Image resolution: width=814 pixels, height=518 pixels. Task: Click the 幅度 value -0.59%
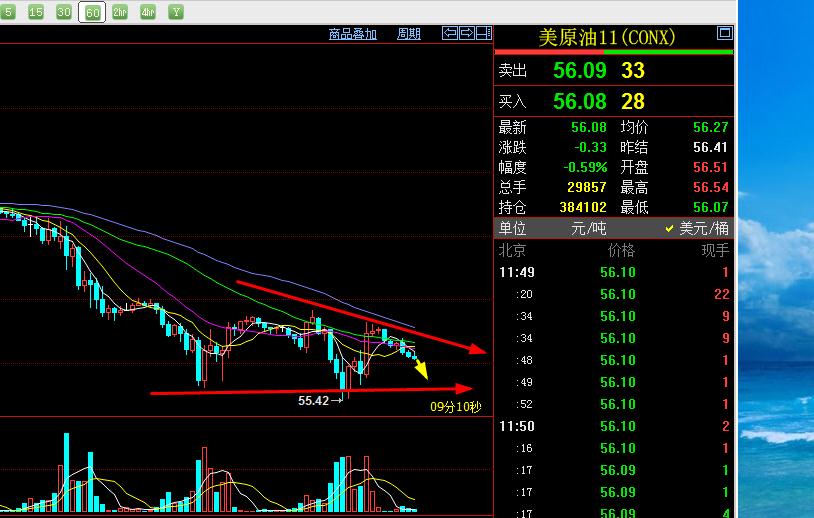pos(585,168)
